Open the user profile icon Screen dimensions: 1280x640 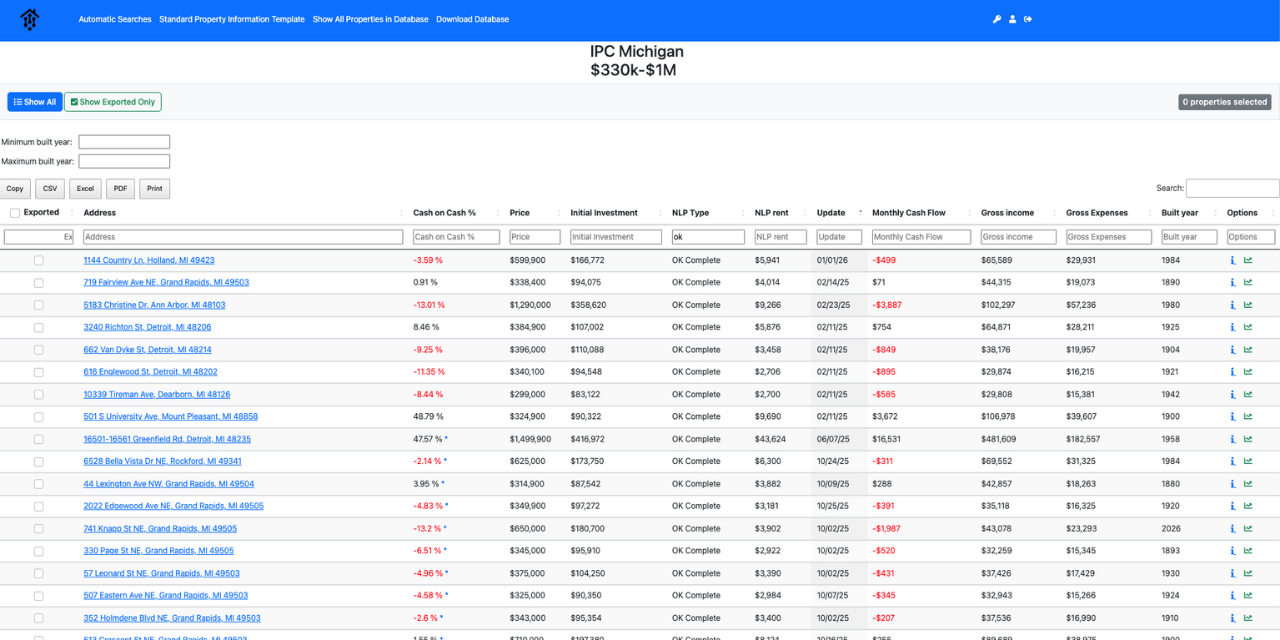click(1012, 19)
